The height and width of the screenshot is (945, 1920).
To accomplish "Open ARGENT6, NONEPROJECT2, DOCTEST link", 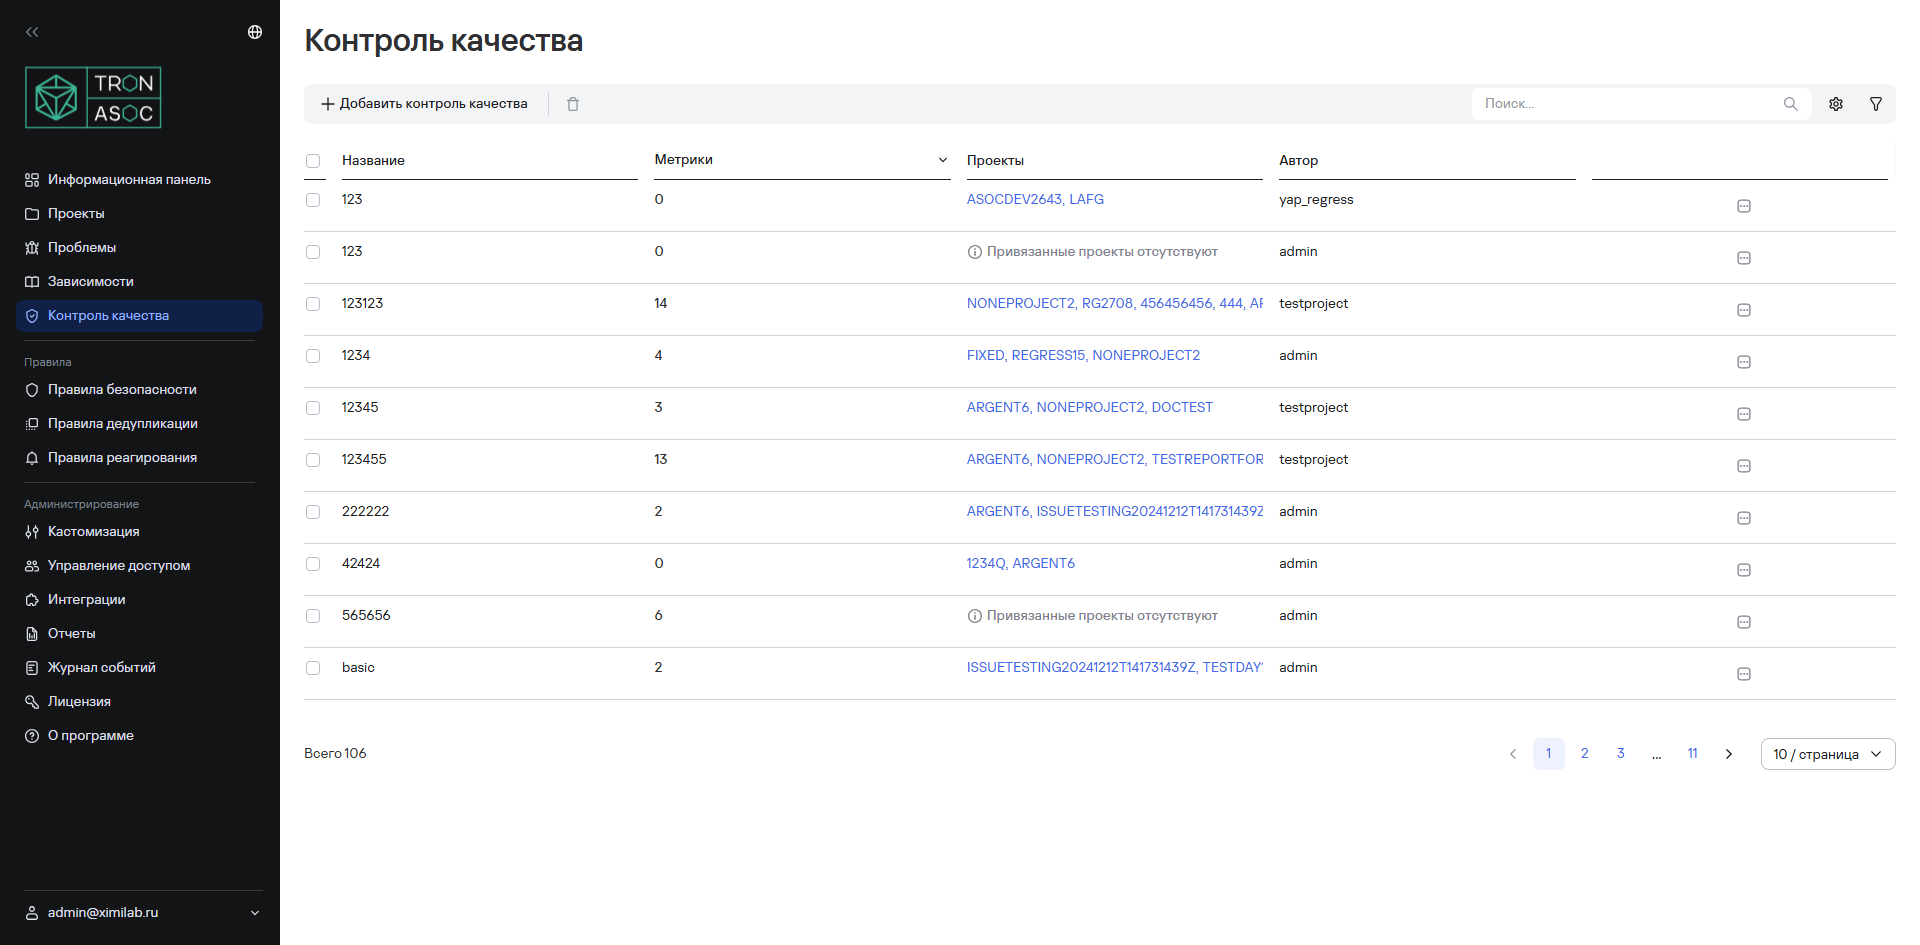I will point(1089,408).
